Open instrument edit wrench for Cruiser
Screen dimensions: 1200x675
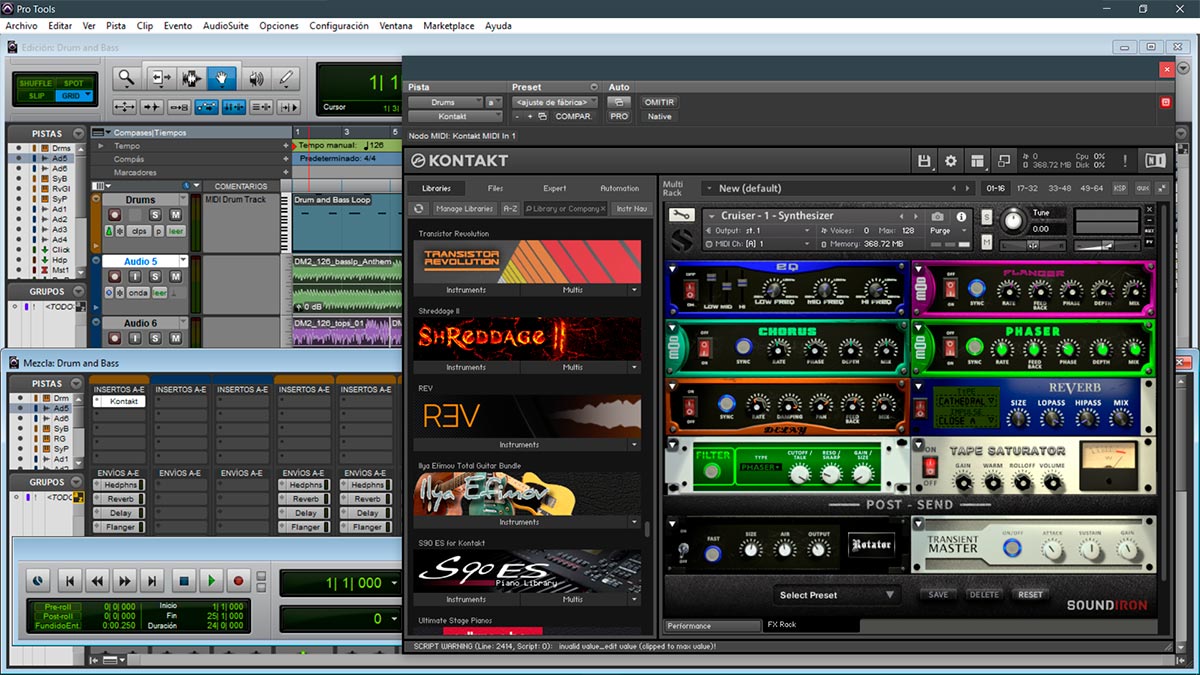pyautogui.click(x=682, y=215)
